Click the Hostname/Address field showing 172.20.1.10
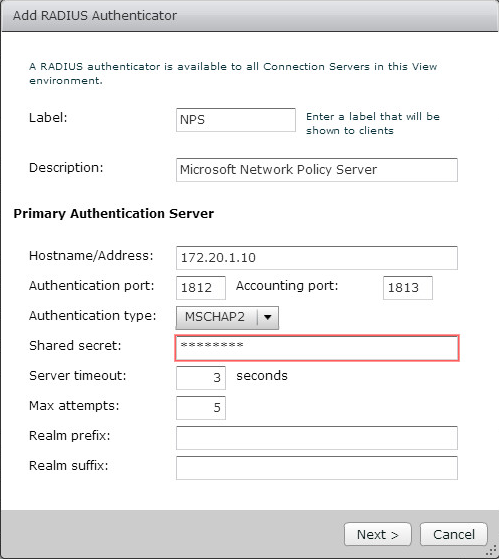Image resolution: width=499 pixels, height=559 pixels. pos(317,257)
